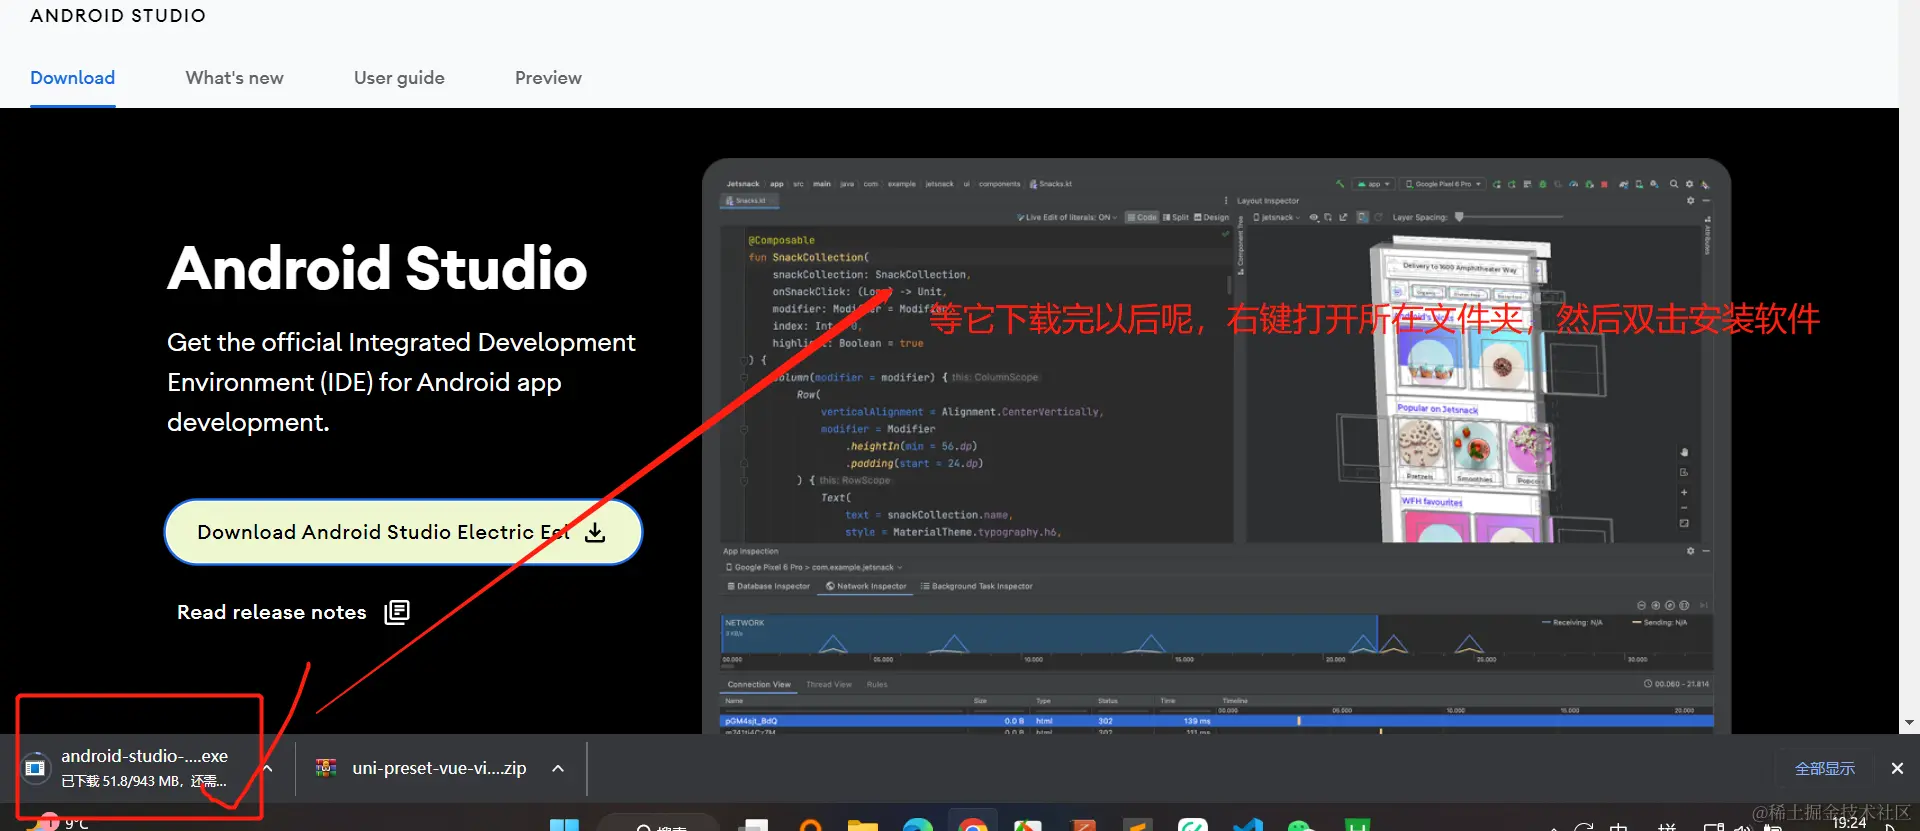Click the taskbar clock showing 19:24
This screenshot has width=1920, height=831.
[1849, 823]
